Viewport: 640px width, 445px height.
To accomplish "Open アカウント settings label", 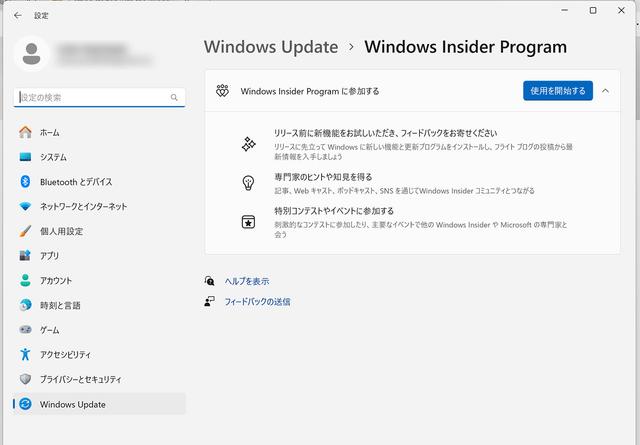I will coord(56,280).
